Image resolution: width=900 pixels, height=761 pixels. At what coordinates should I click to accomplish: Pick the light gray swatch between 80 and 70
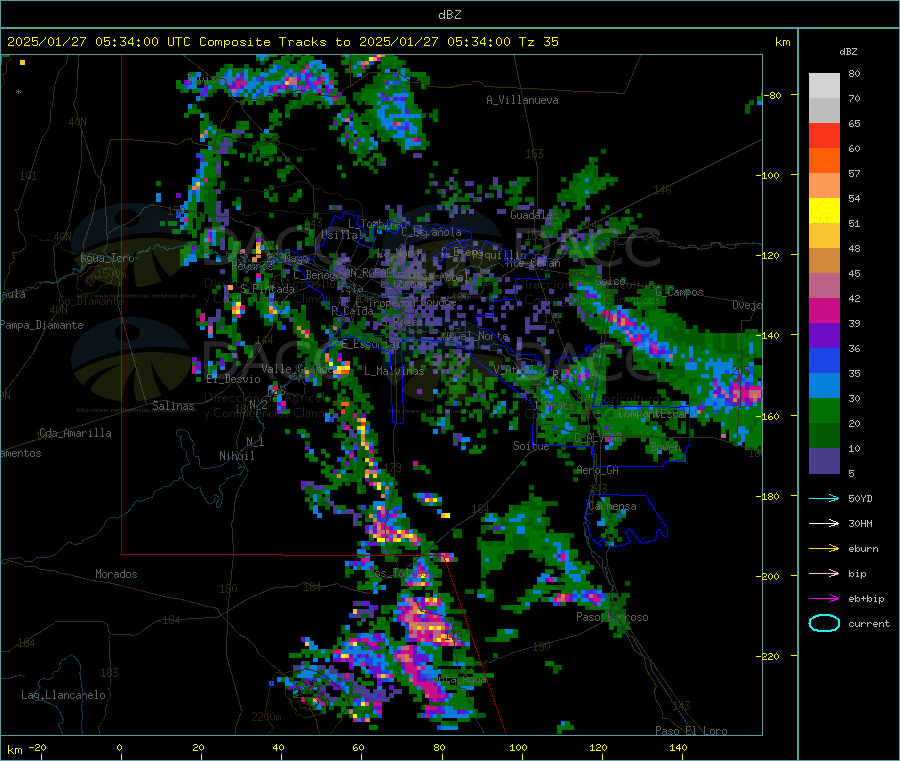(x=824, y=86)
